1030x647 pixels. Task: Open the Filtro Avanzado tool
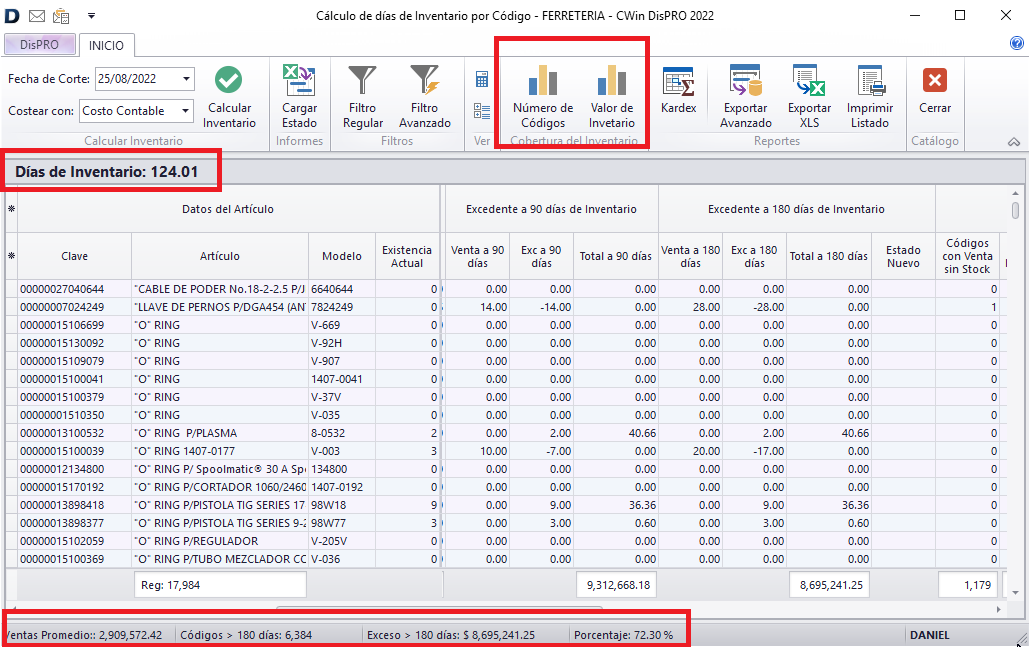424,97
